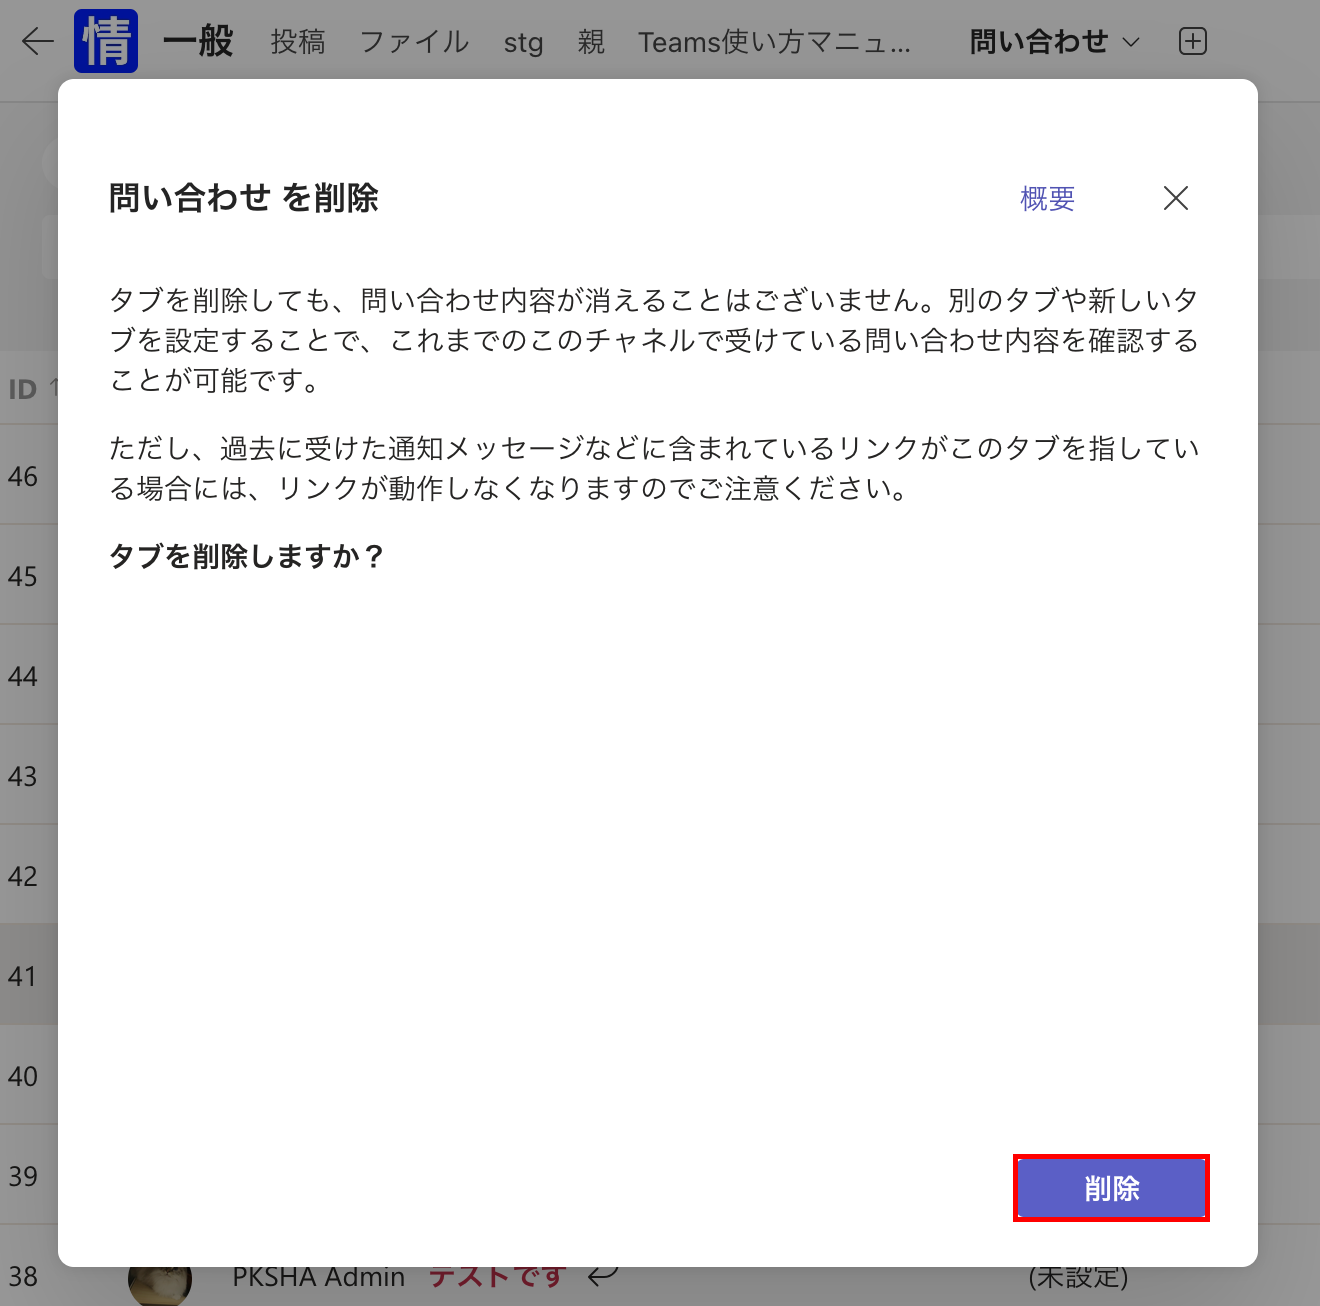Click the 問い合わせ を削除 dialog title
Screen dimensions: 1320x1306
point(244,198)
